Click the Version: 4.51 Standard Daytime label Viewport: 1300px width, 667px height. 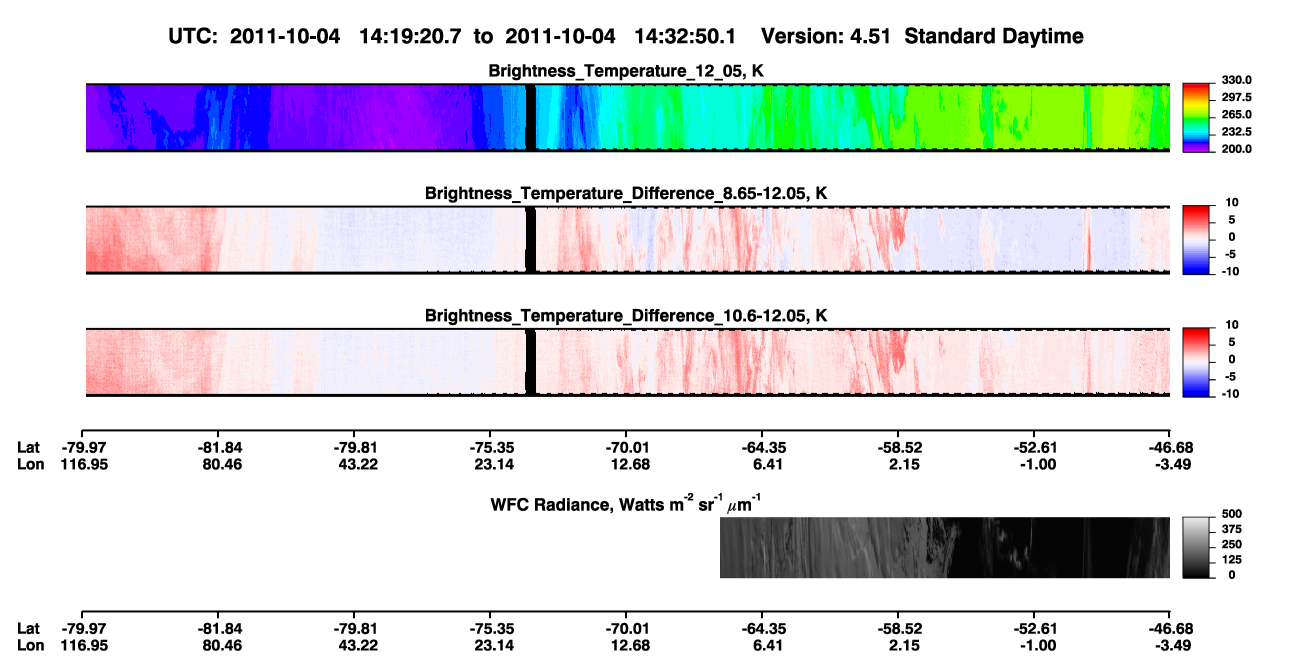point(922,37)
